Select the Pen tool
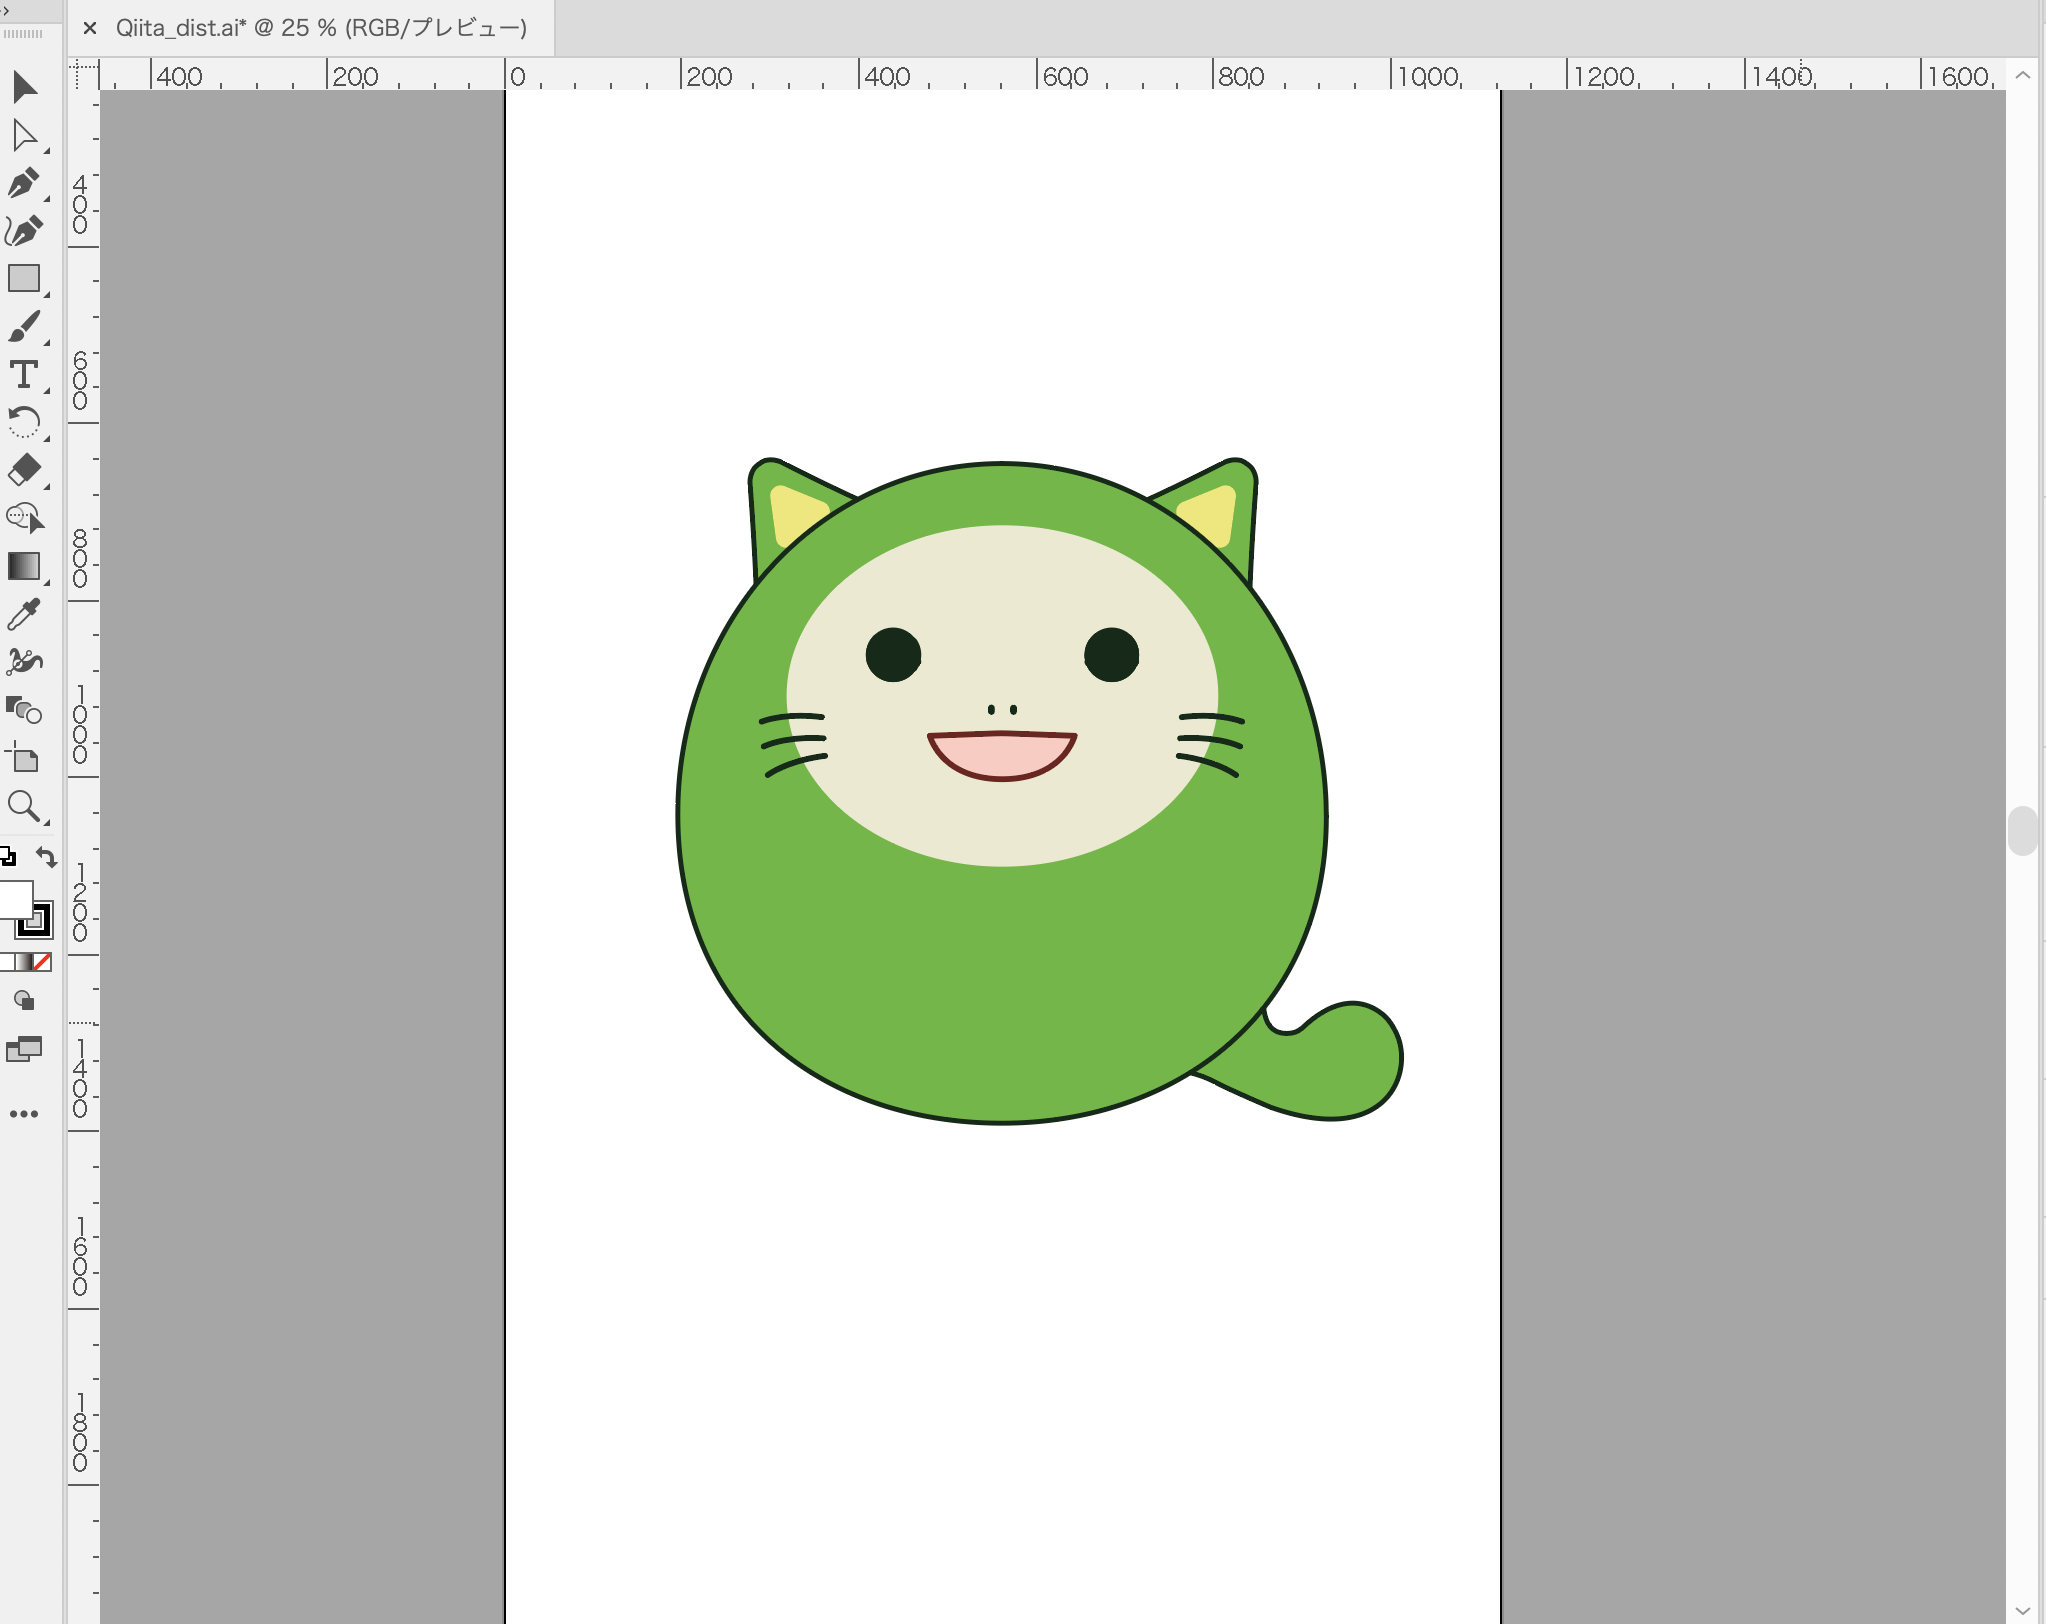 pos(25,183)
